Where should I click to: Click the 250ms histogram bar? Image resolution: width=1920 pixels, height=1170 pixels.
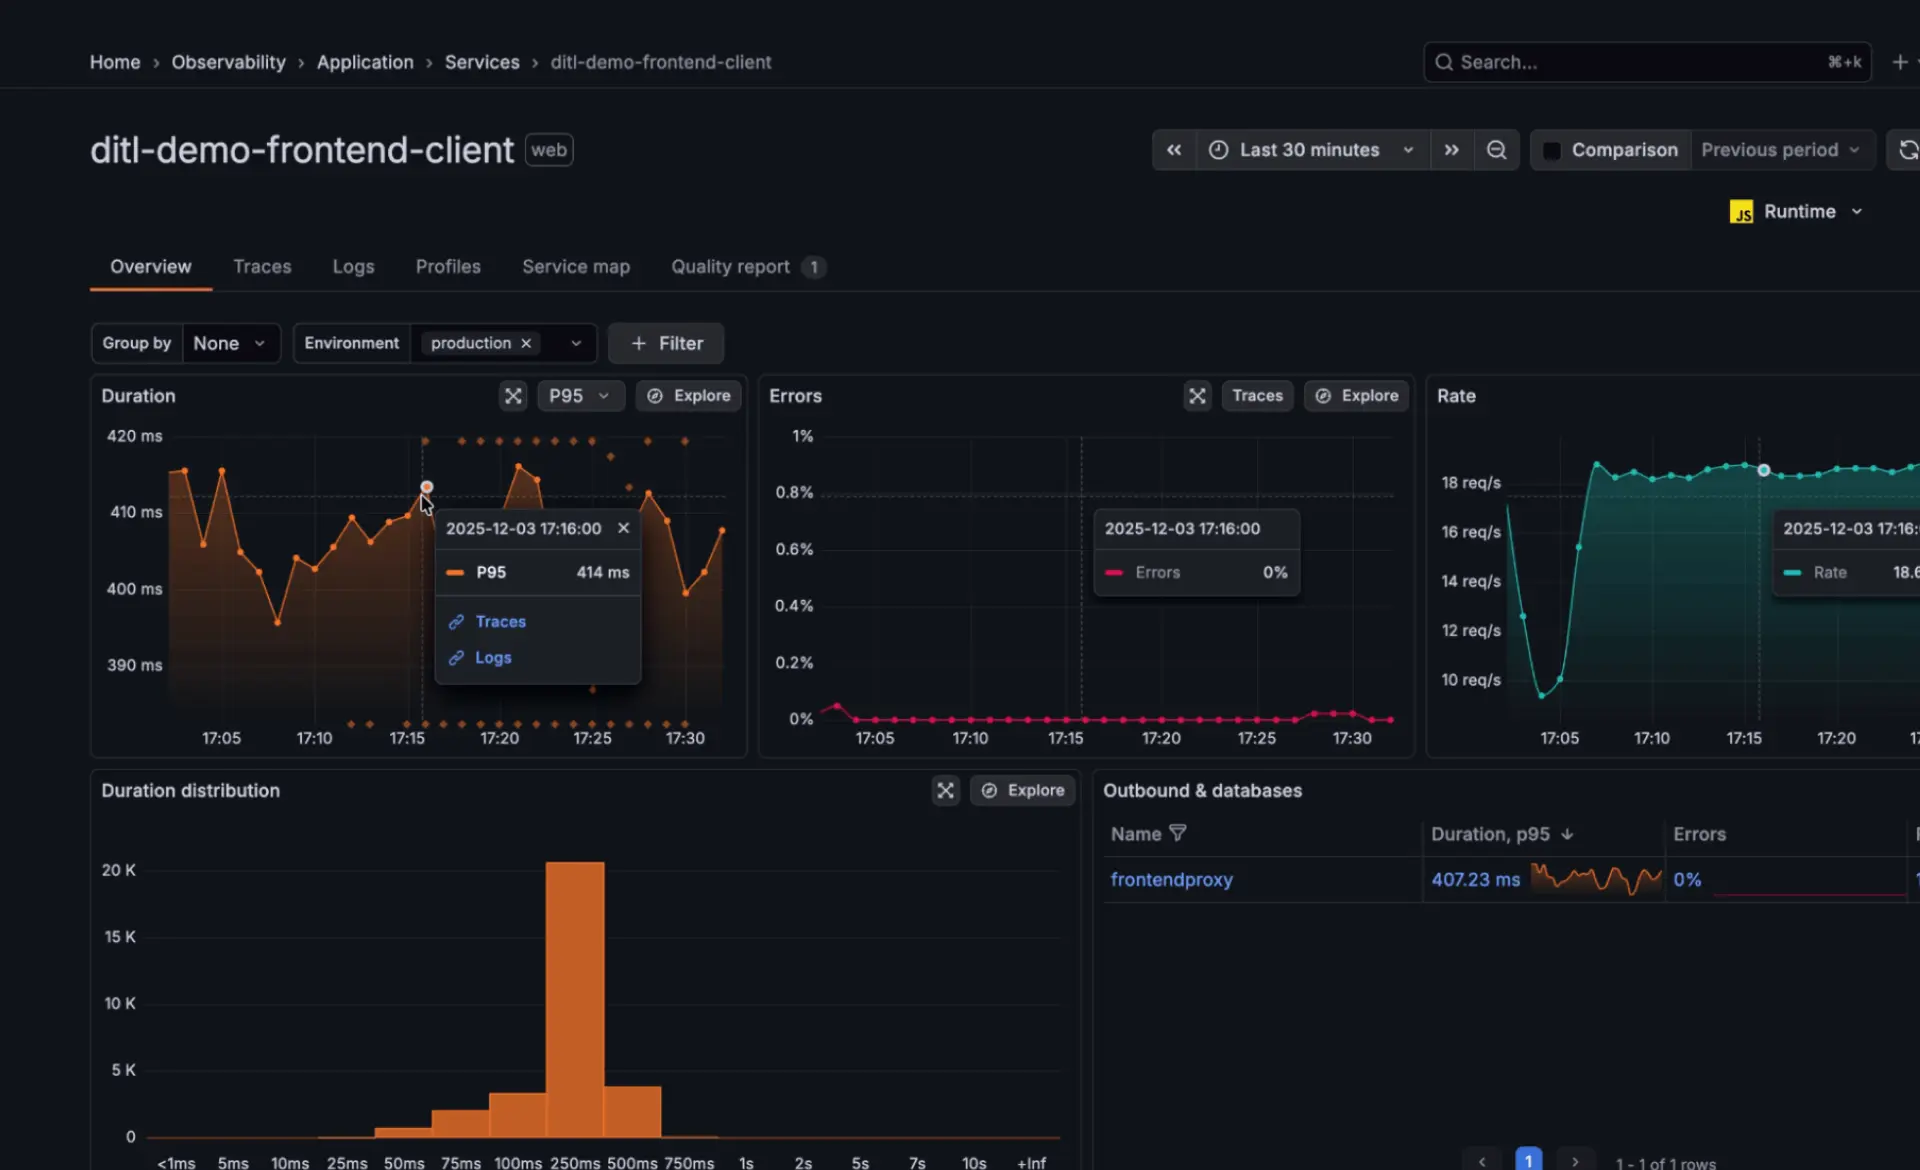click(575, 999)
